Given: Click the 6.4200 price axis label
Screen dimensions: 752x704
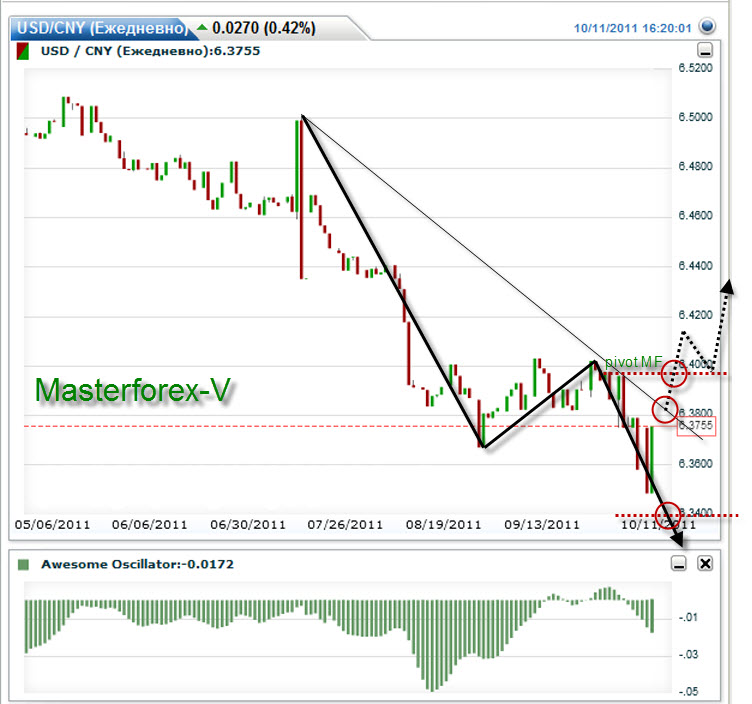Looking at the screenshot, I should coord(695,315).
